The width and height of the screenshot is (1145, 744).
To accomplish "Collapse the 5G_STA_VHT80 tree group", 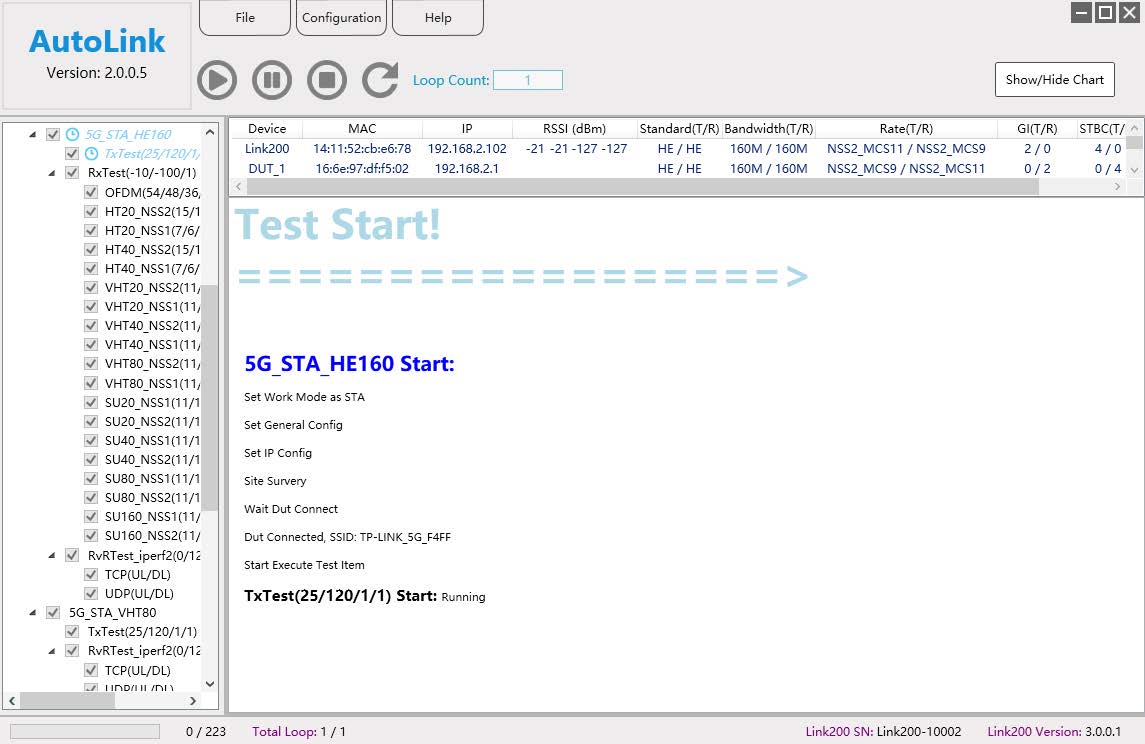I will click(32, 612).
